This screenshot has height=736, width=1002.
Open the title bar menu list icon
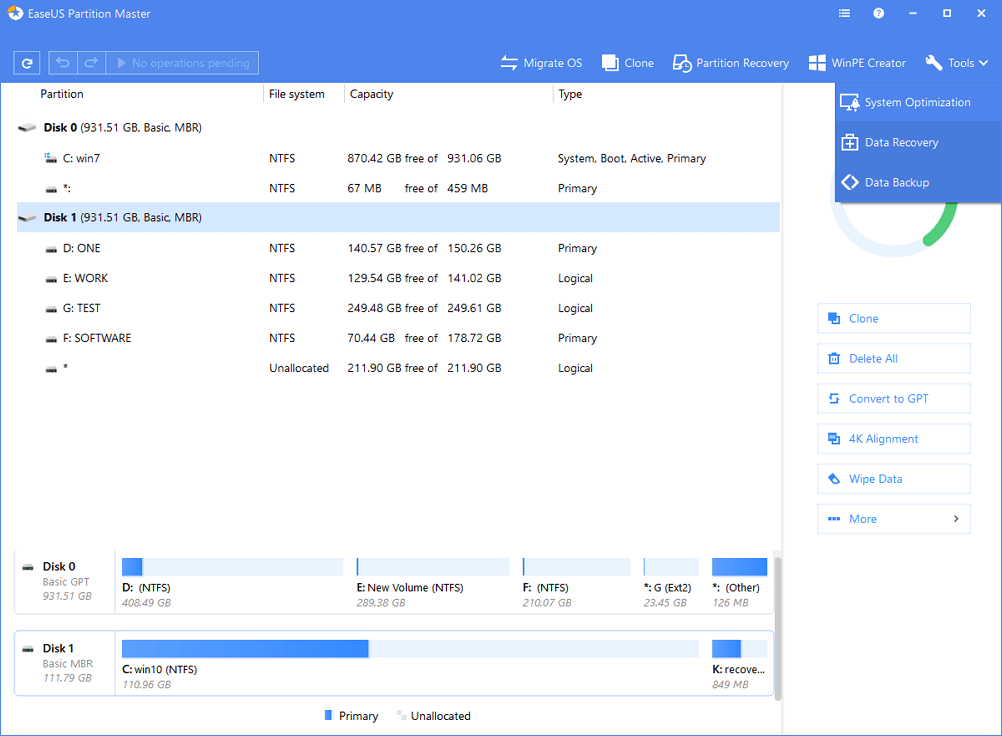tap(844, 13)
